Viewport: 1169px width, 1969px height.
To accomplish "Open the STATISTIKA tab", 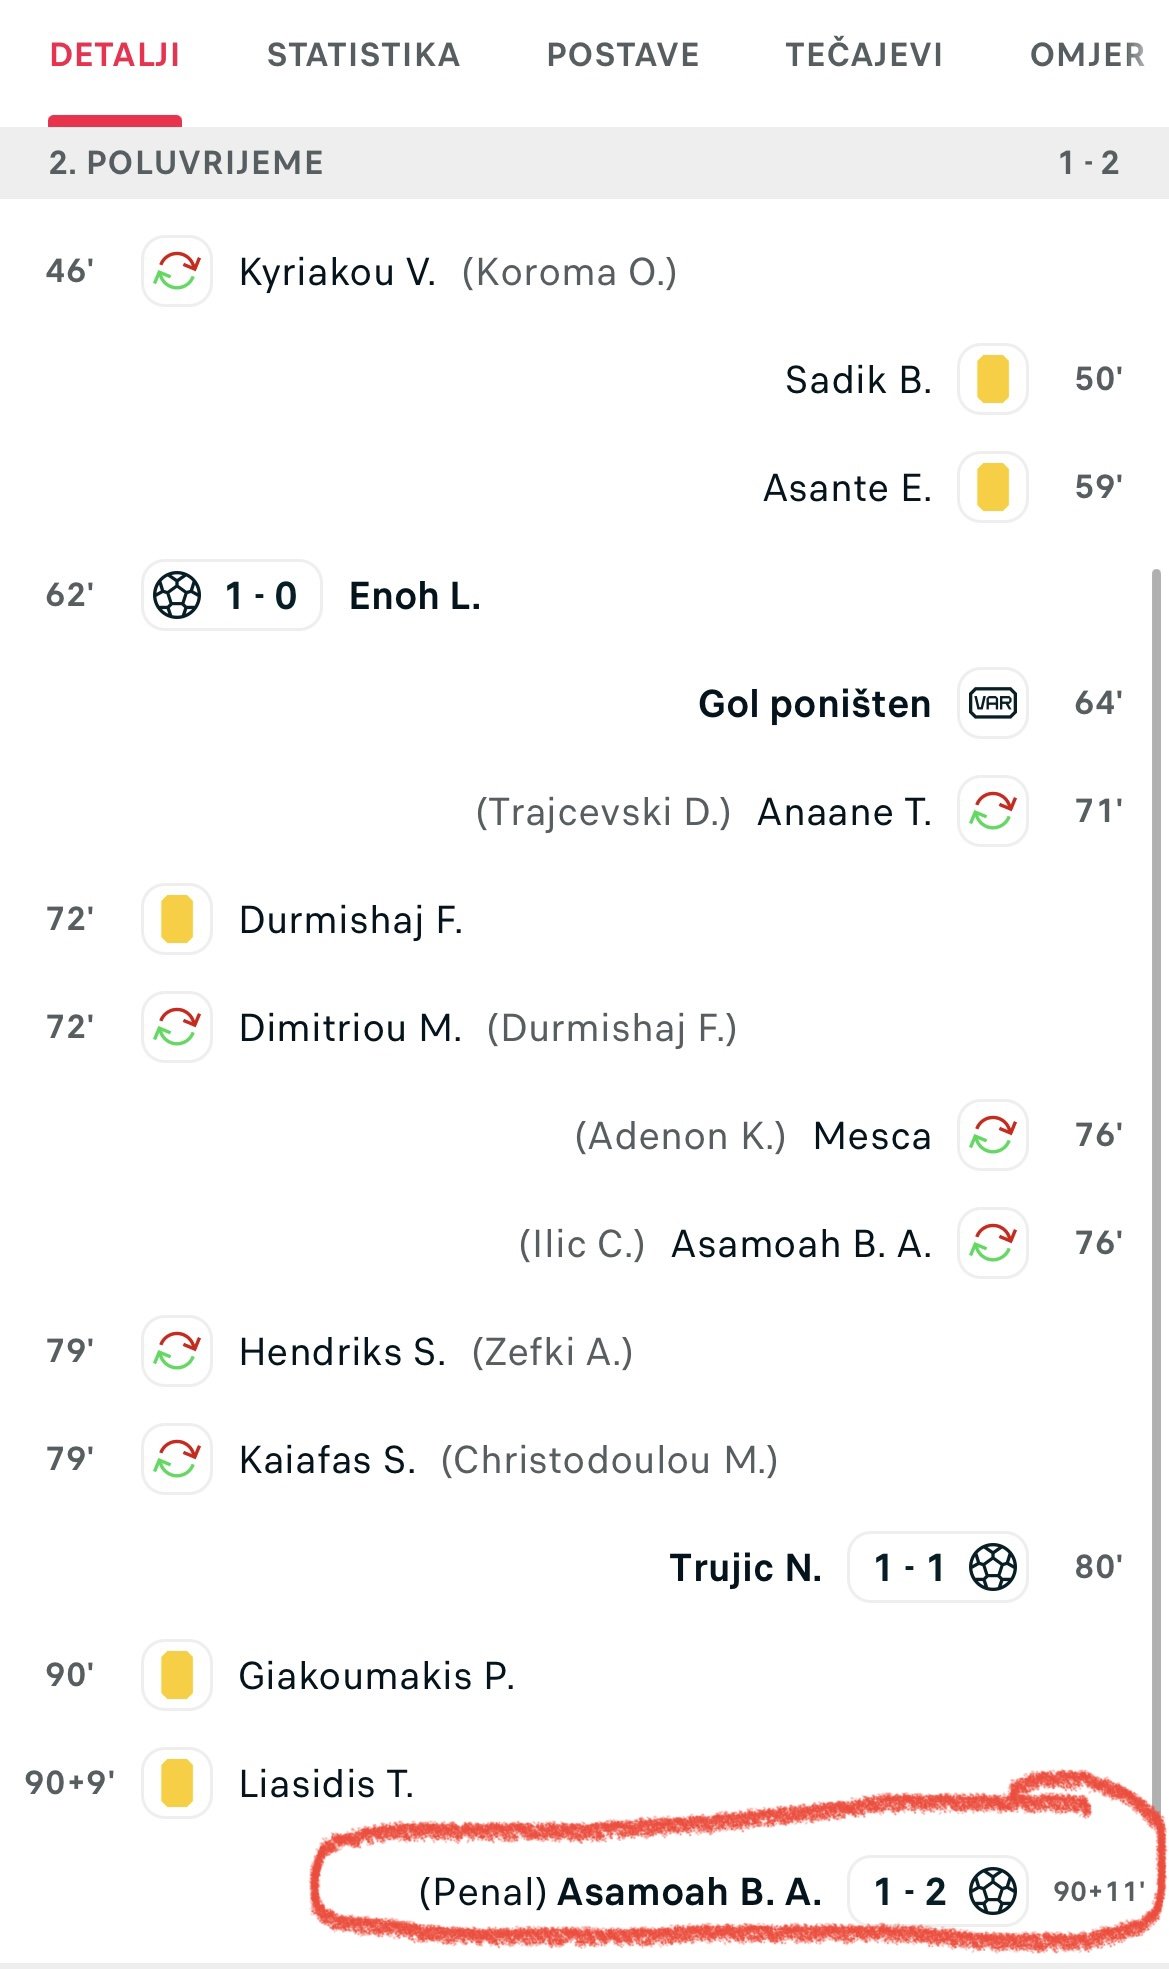I will 363,54.
